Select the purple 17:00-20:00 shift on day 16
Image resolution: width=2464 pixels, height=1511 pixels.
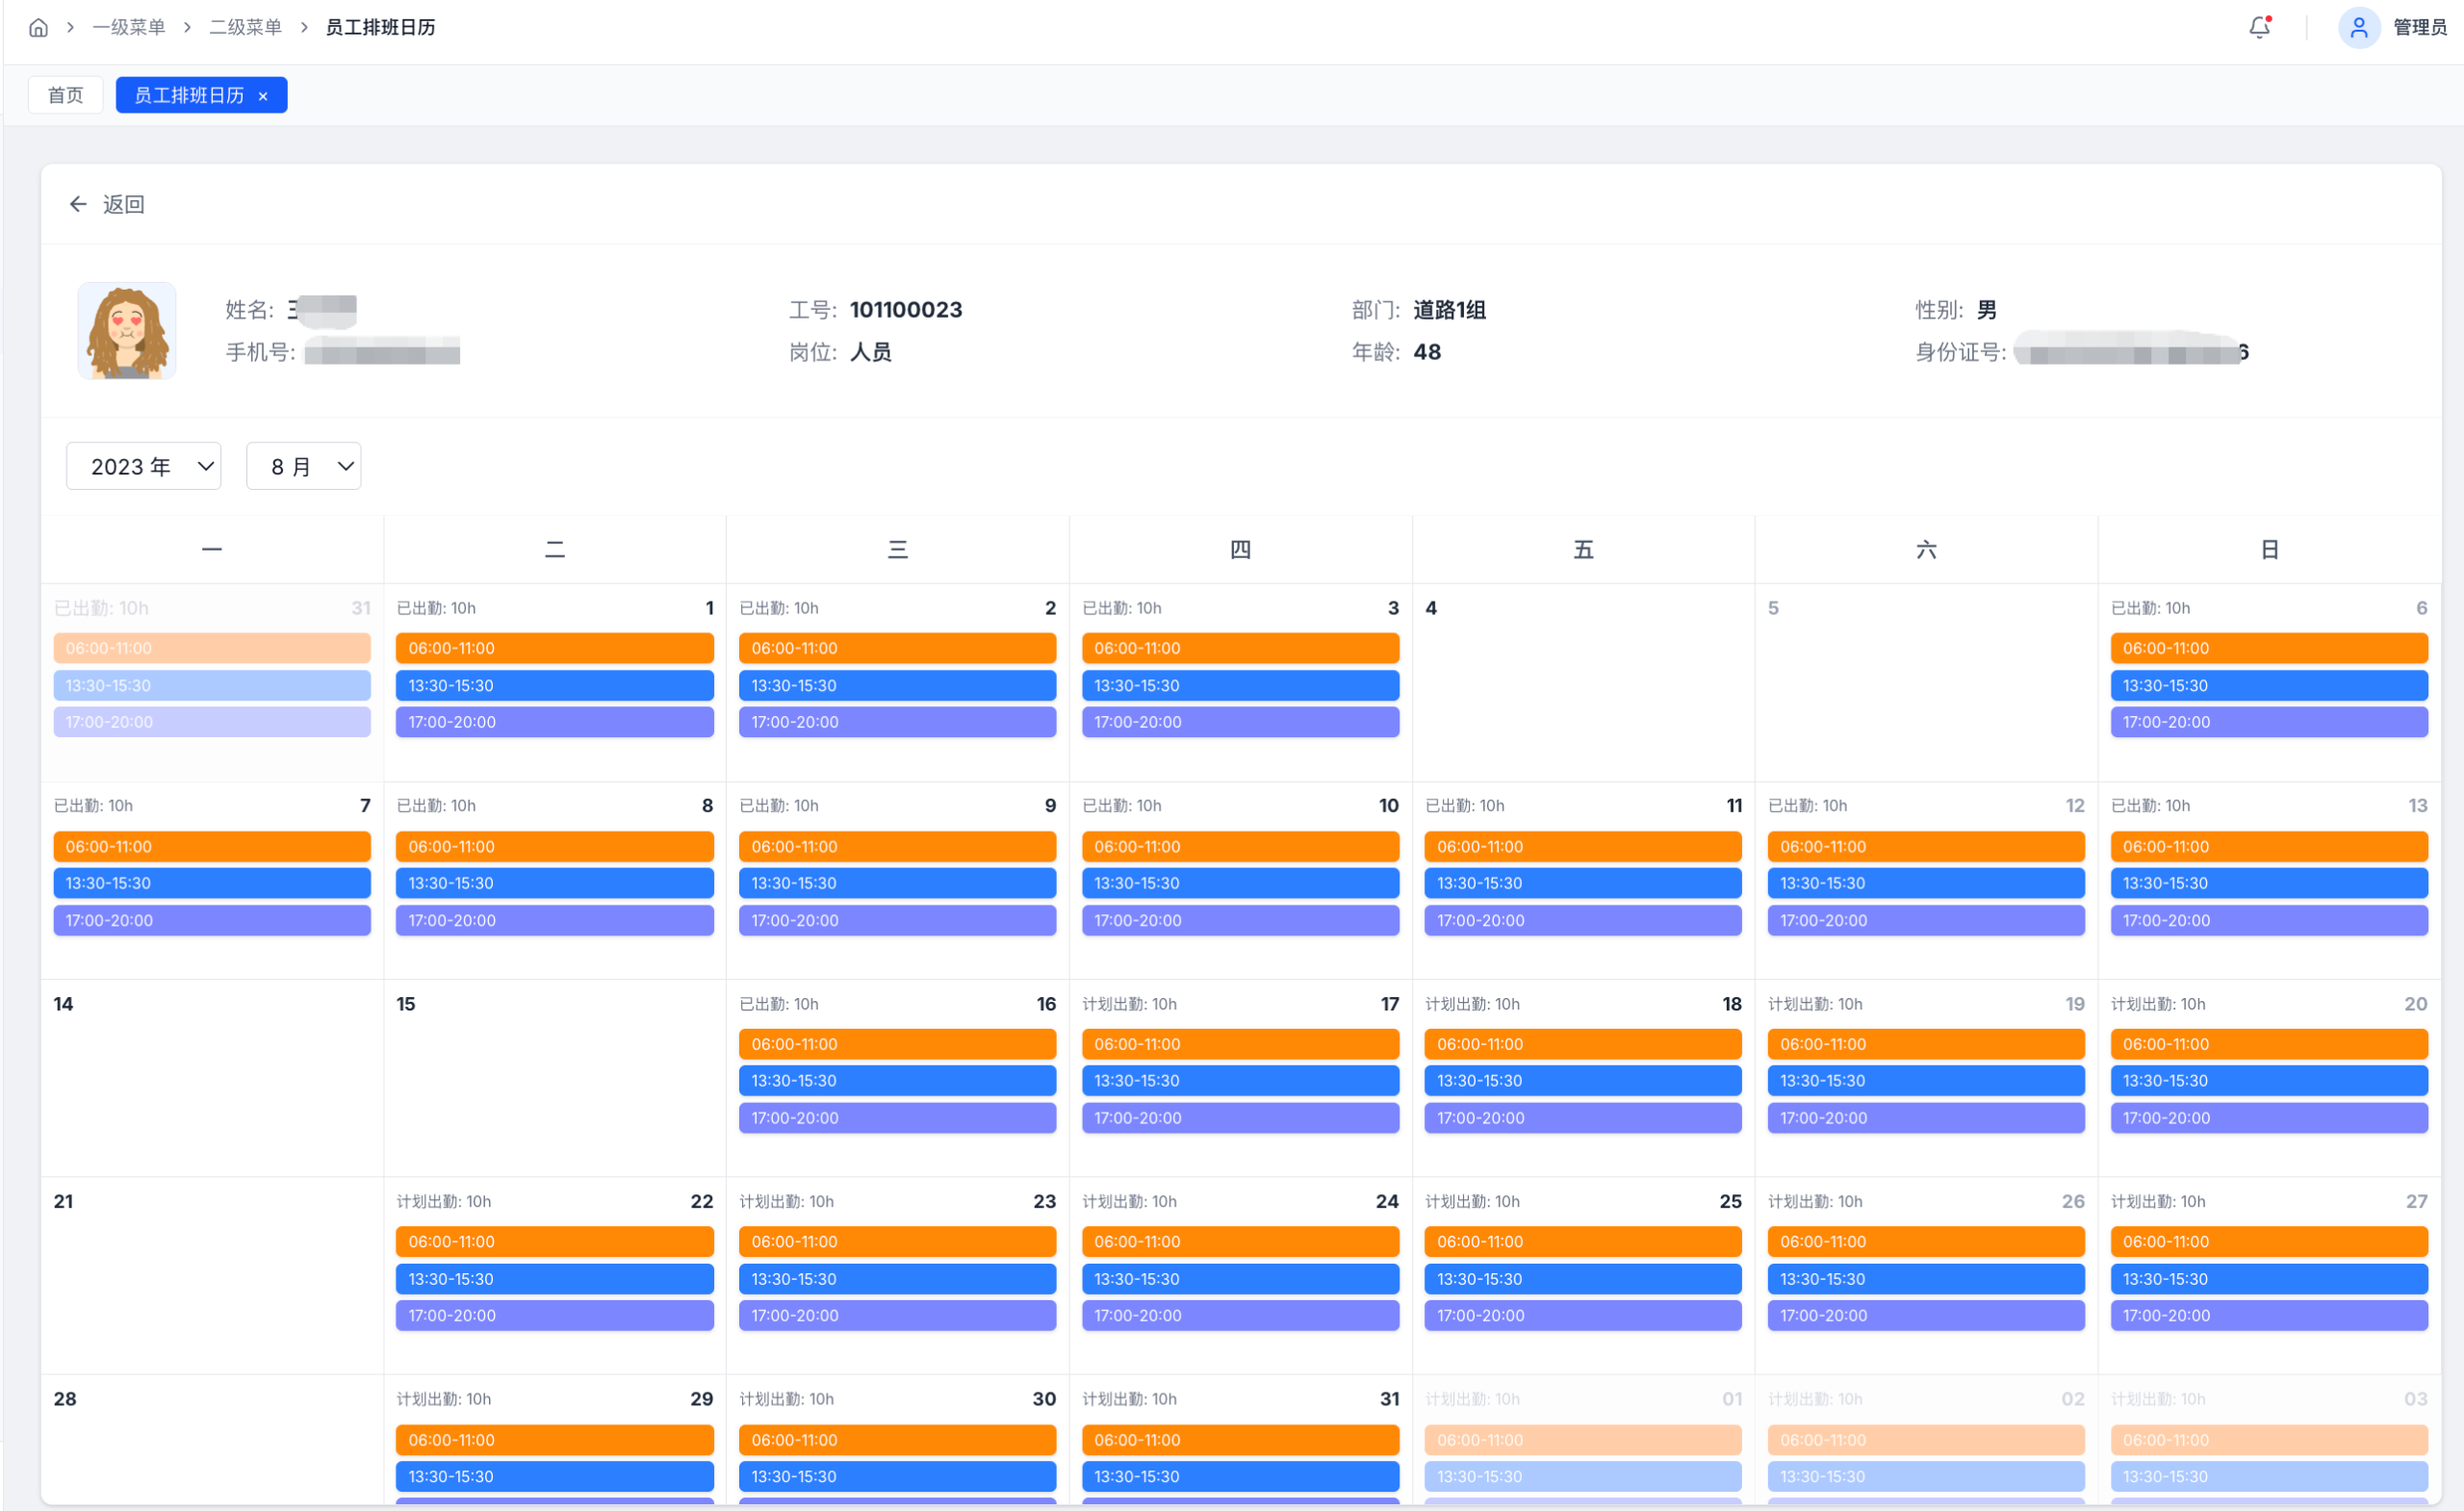click(x=897, y=1117)
